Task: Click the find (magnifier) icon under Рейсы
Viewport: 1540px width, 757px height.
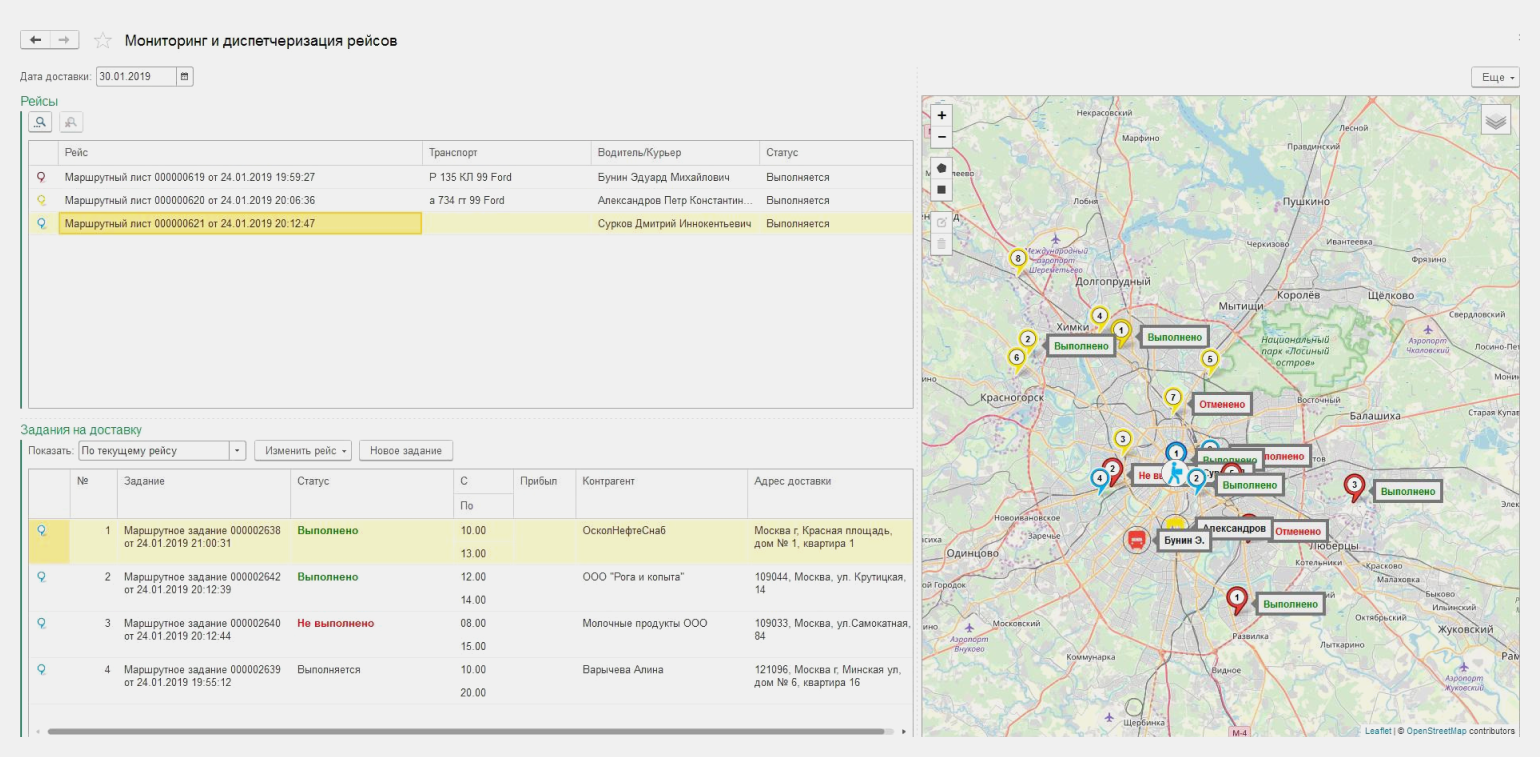Action: [x=40, y=122]
